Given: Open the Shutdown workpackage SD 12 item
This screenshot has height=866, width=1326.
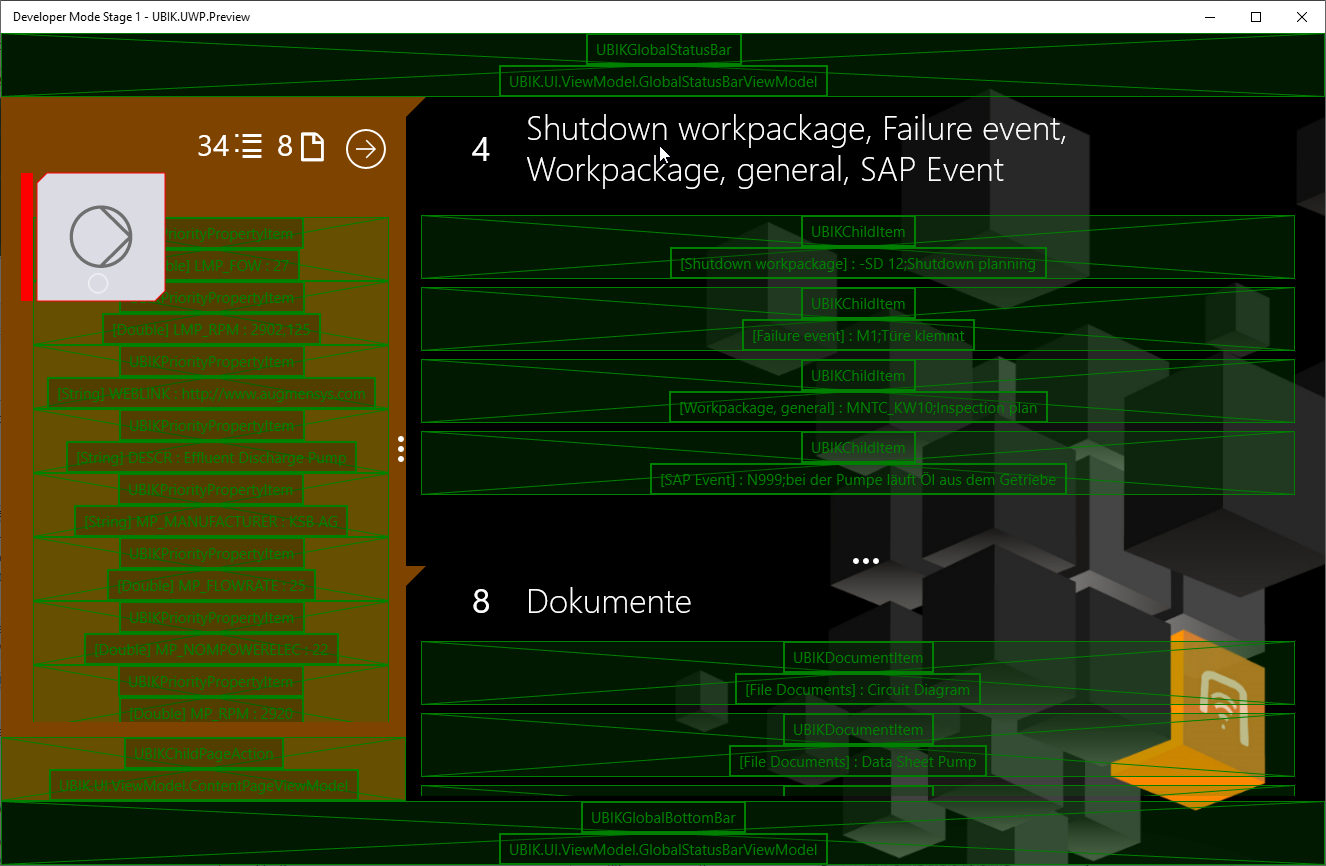Looking at the screenshot, I should [x=857, y=264].
